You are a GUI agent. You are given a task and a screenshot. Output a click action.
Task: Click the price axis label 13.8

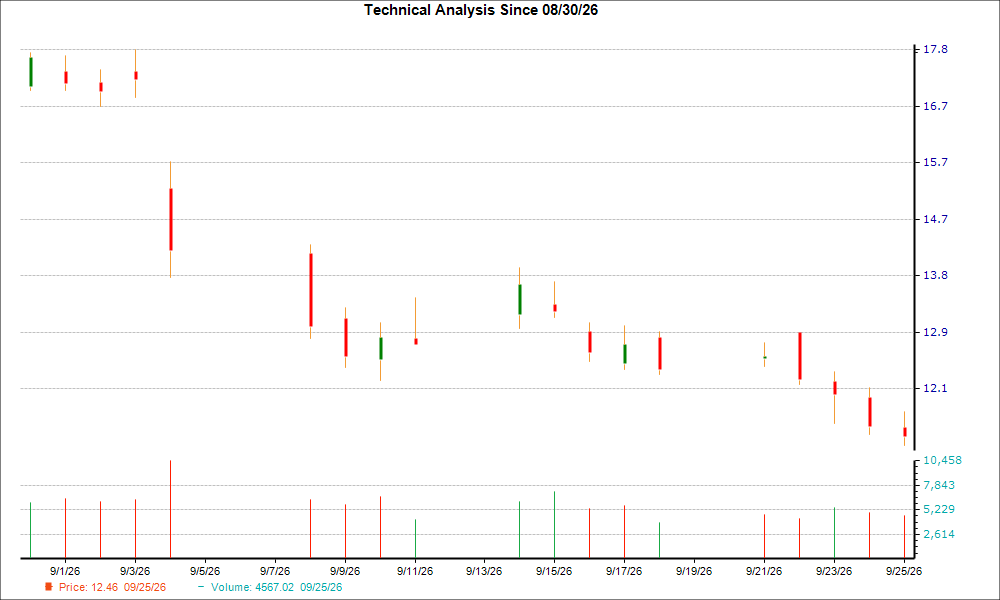[935, 275]
